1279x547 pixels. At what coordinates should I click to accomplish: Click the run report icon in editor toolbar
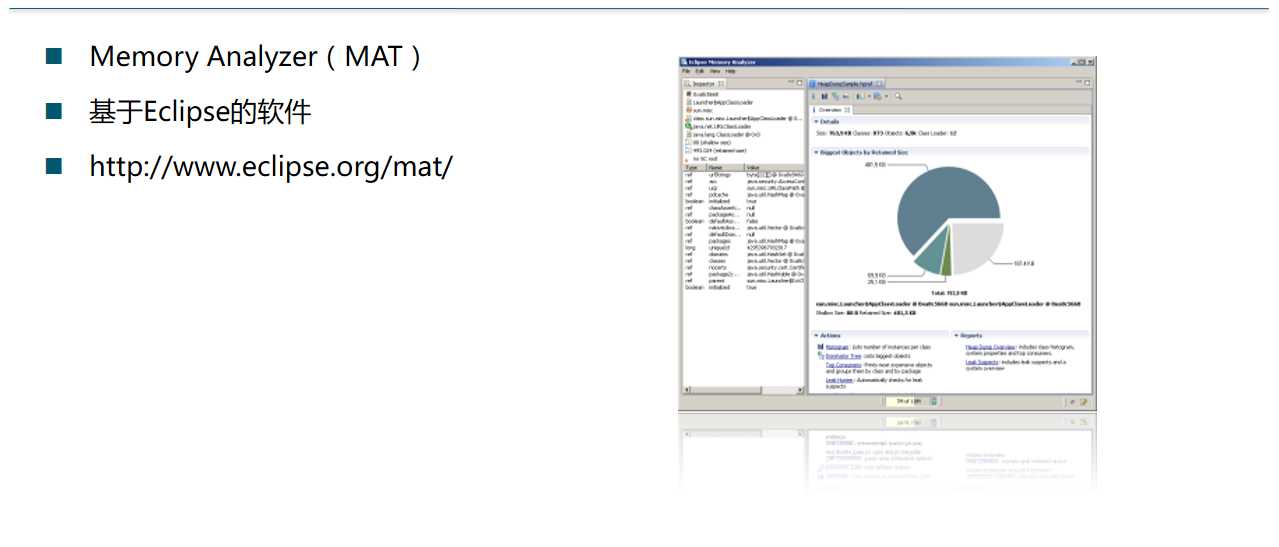[858, 96]
